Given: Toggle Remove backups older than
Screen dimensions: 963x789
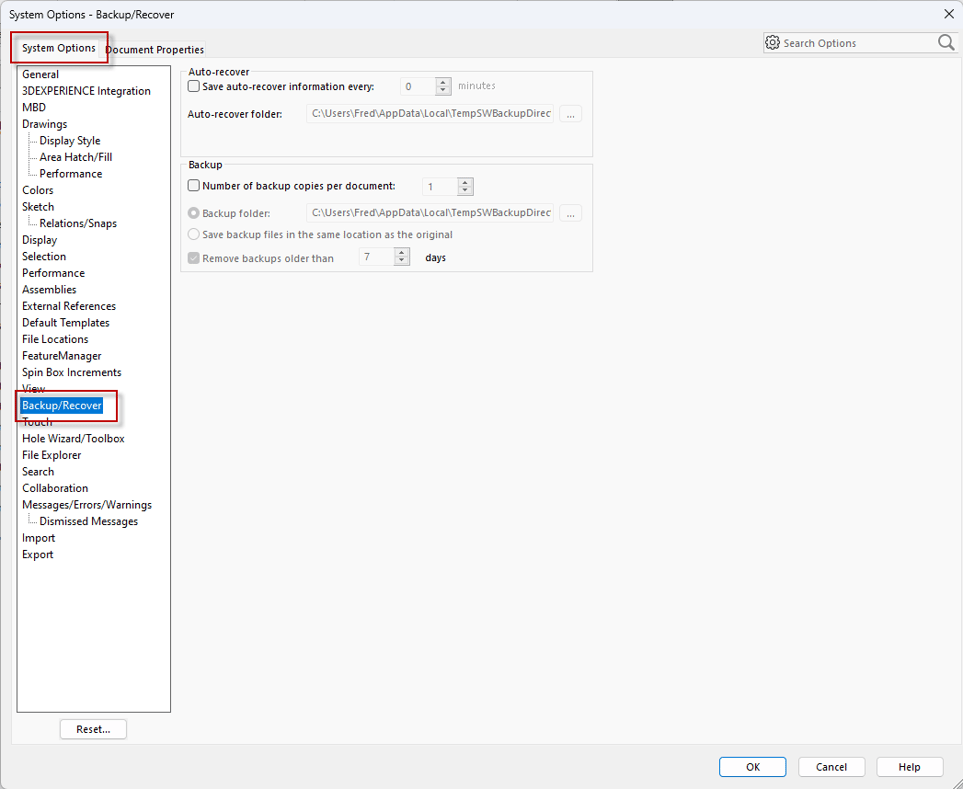Looking at the screenshot, I should [193, 257].
